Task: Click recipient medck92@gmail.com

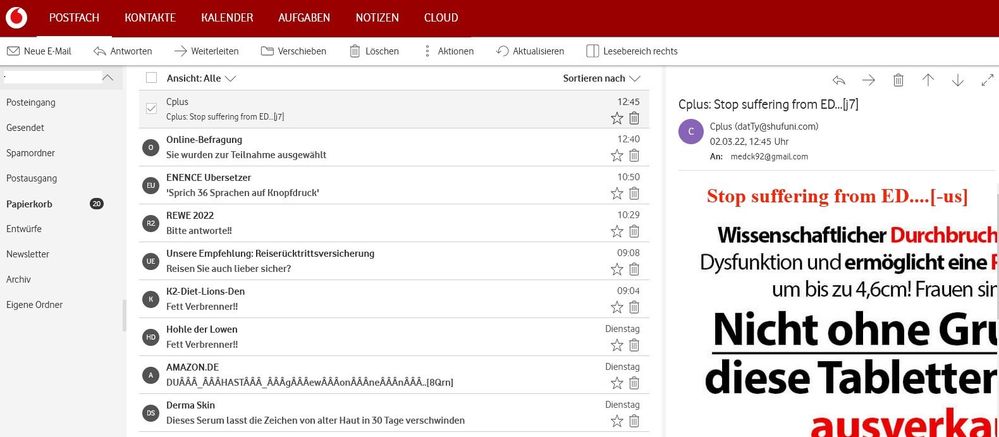Action: pyautogui.click(x=770, y=157)
